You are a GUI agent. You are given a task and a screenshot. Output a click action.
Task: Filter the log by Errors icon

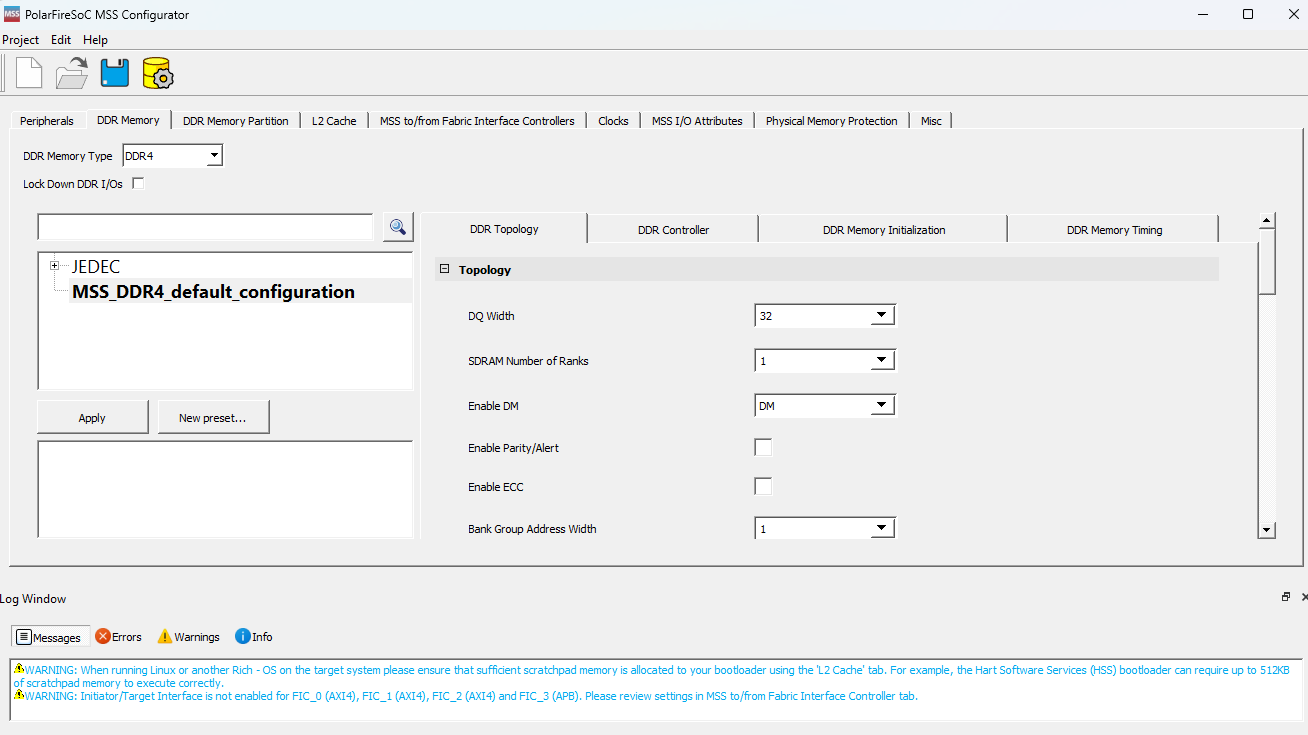pos(103,636)
